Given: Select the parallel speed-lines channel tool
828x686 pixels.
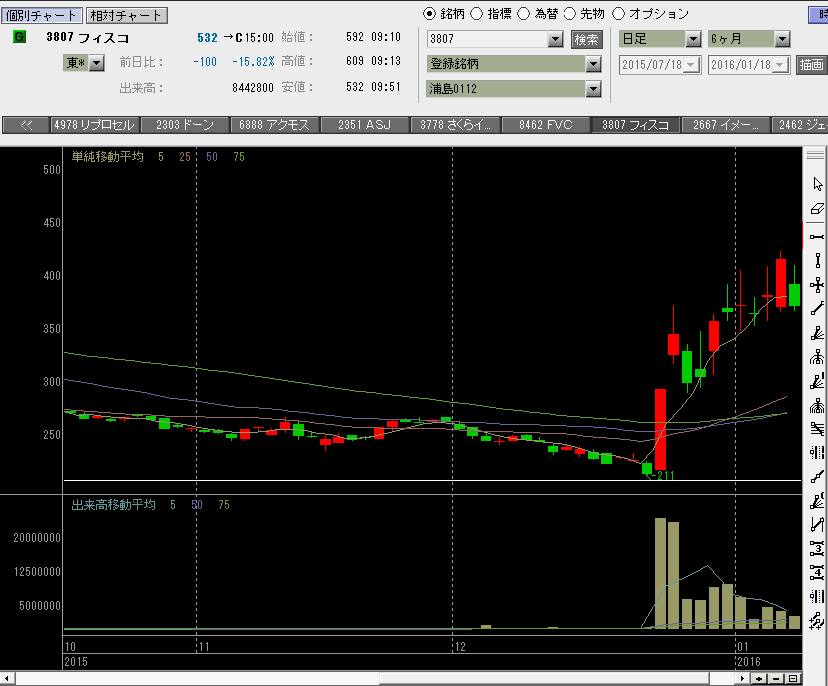Looking at the screenshot, I should [817, 429].
